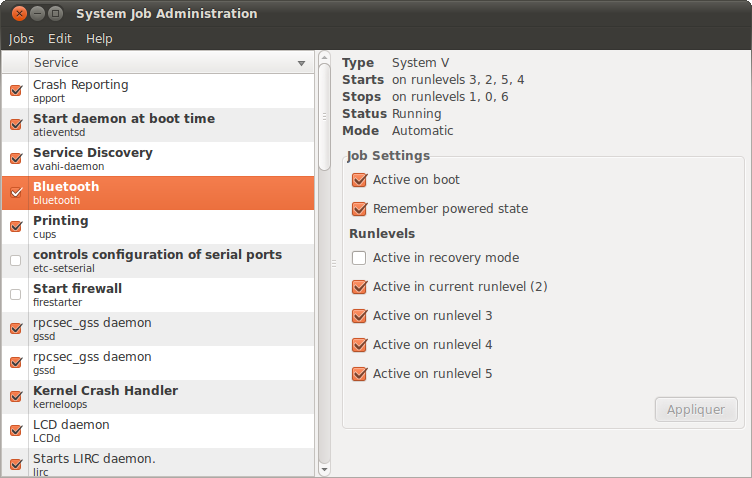Open the Jobs menu
752x478 pixels.
[21, 38]
